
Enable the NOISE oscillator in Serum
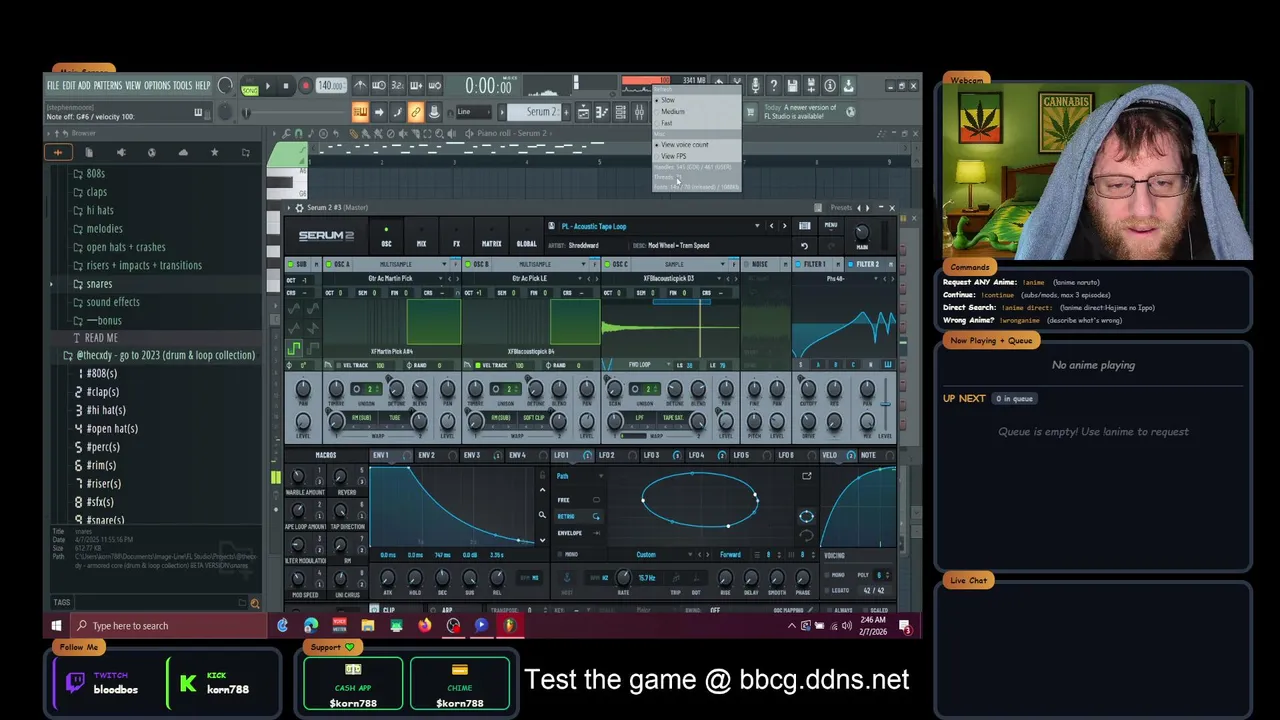click(x=746, y=264)
